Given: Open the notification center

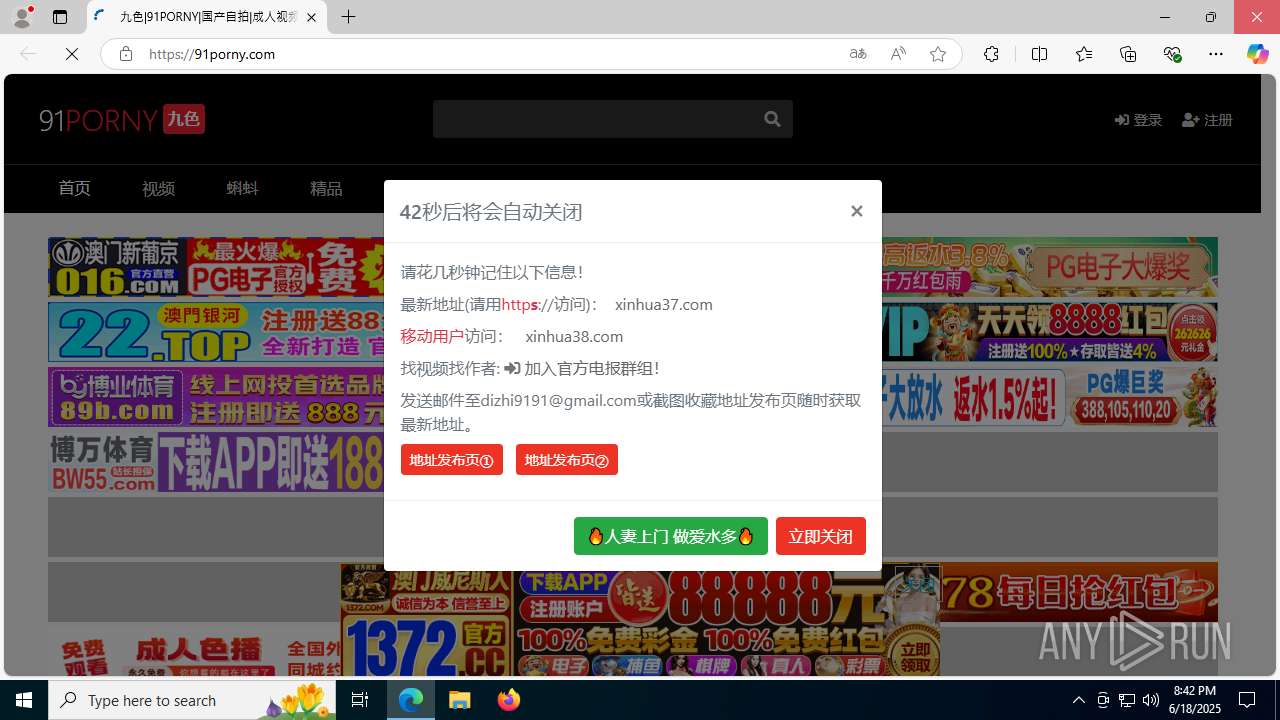Looking at the screenshot, I should 1247,700.
